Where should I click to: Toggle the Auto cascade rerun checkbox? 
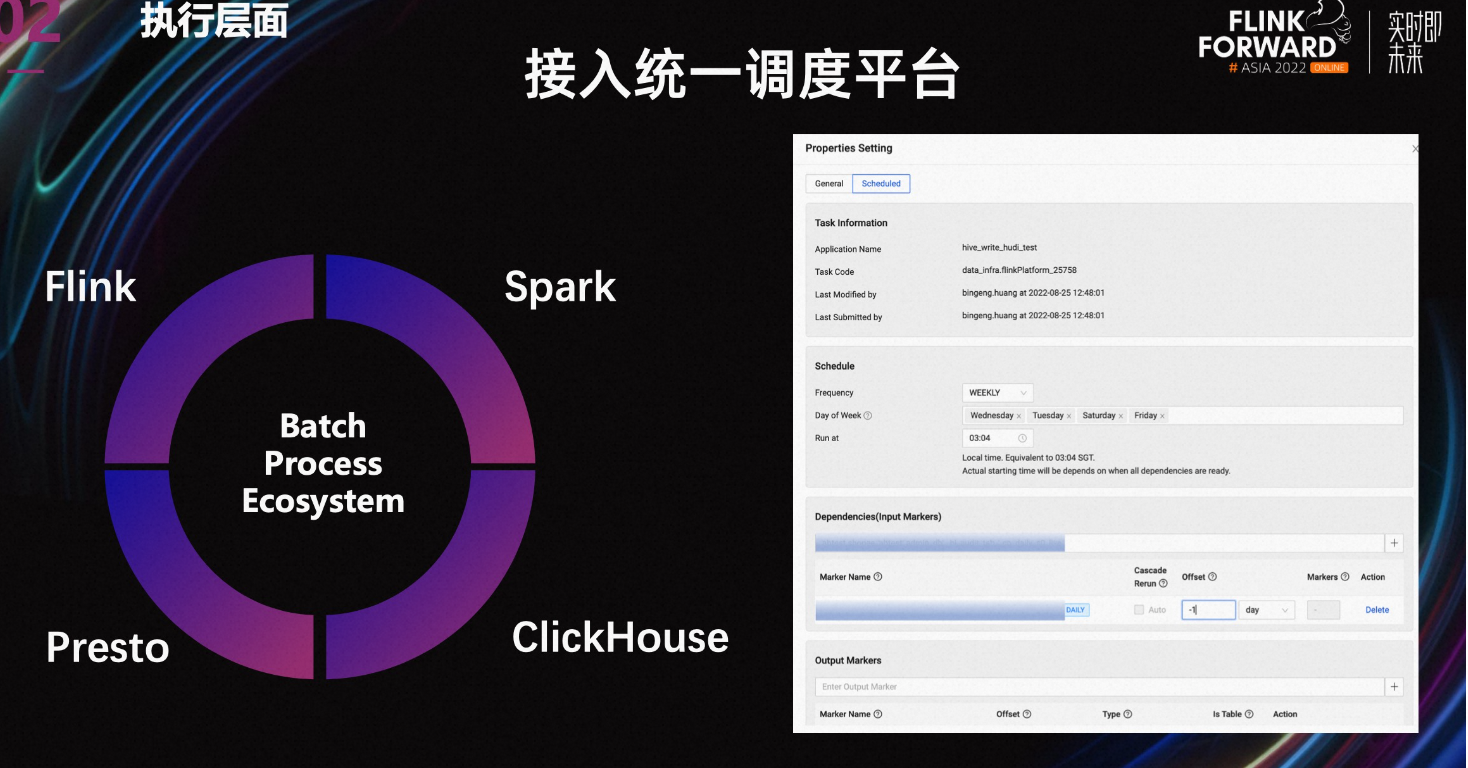pyautogui.click(x=1140, y=610)
